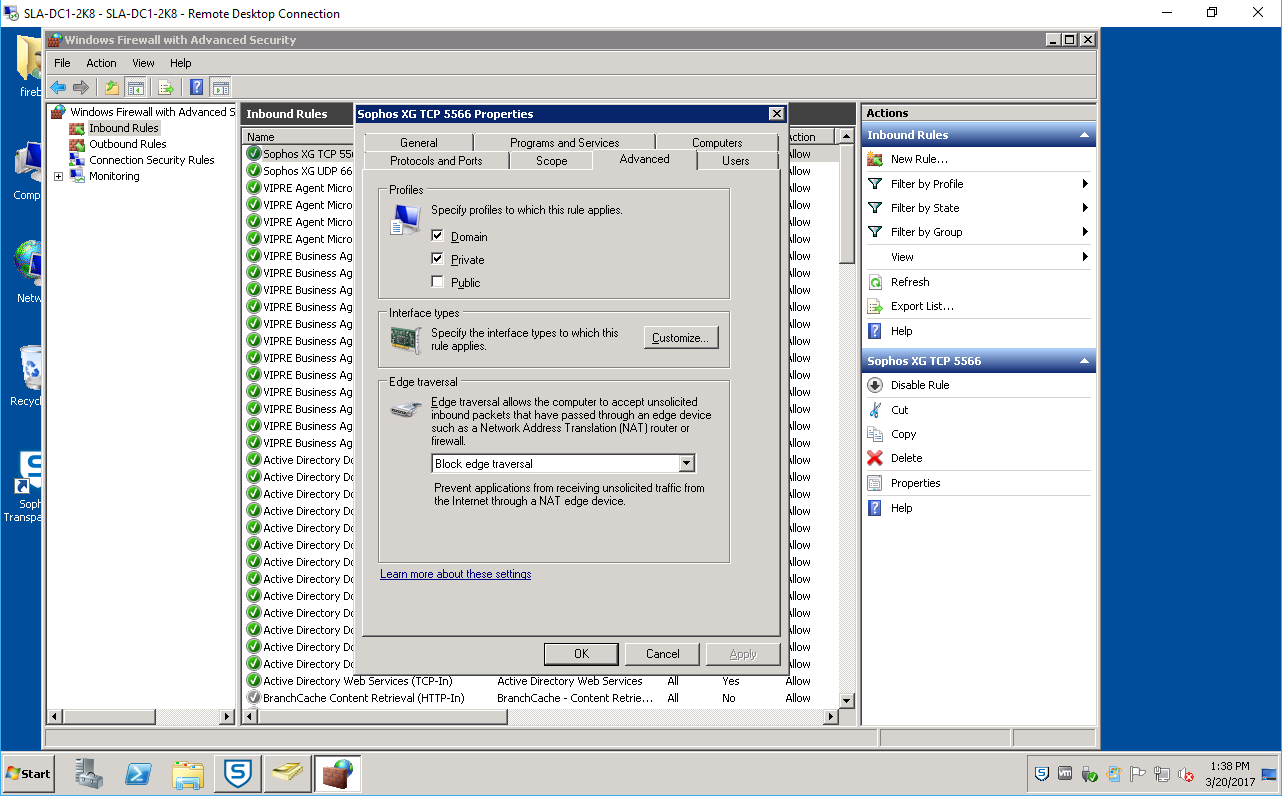Open the Action menu
This screenshot has height=796, width=1282.
coord(101,63)
